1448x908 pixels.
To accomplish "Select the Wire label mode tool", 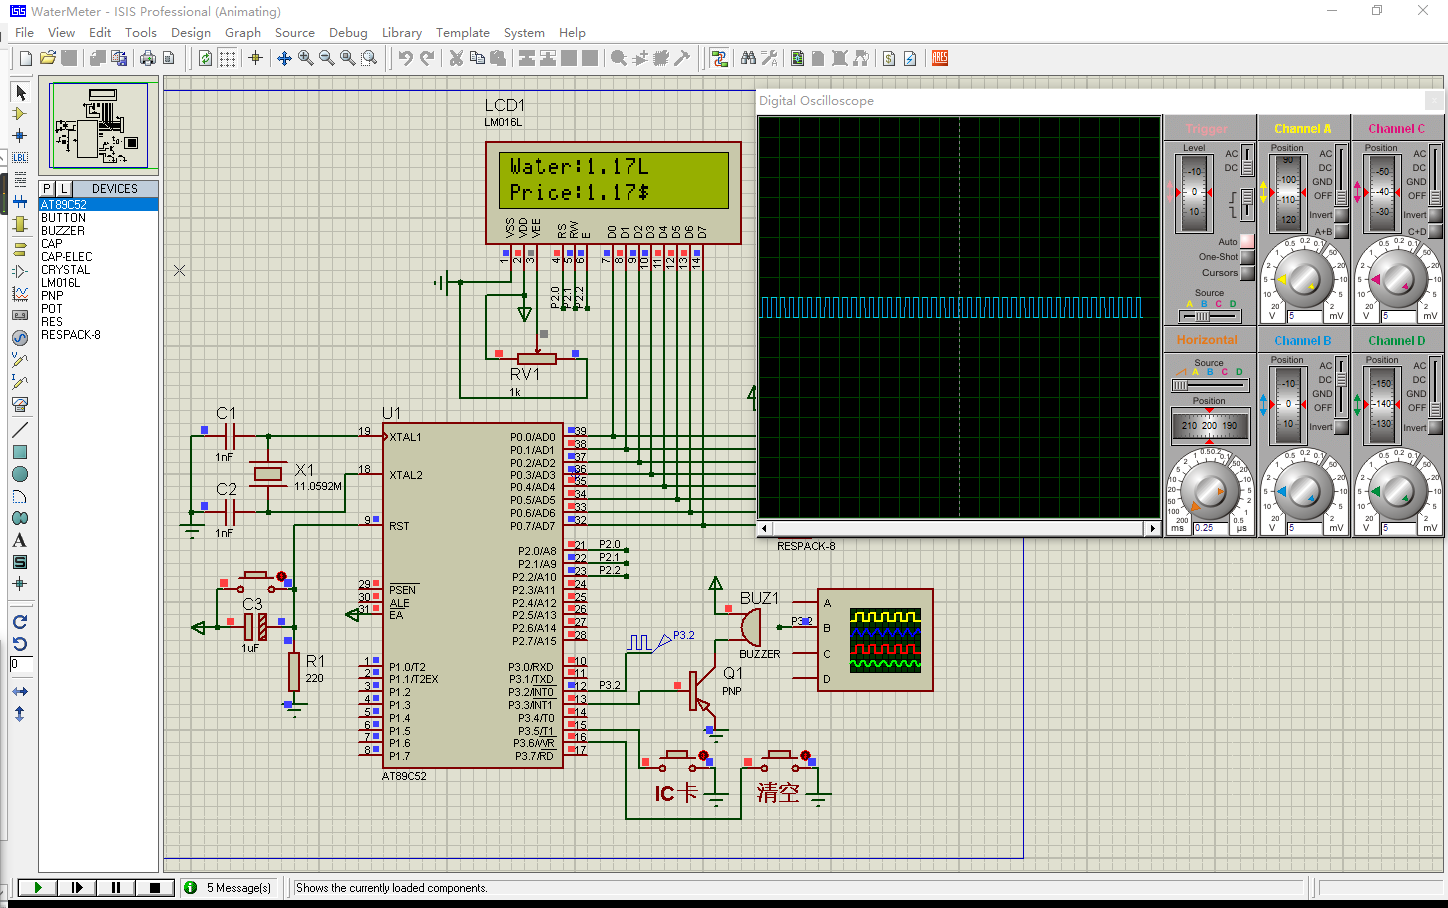I will click(19, 157).
